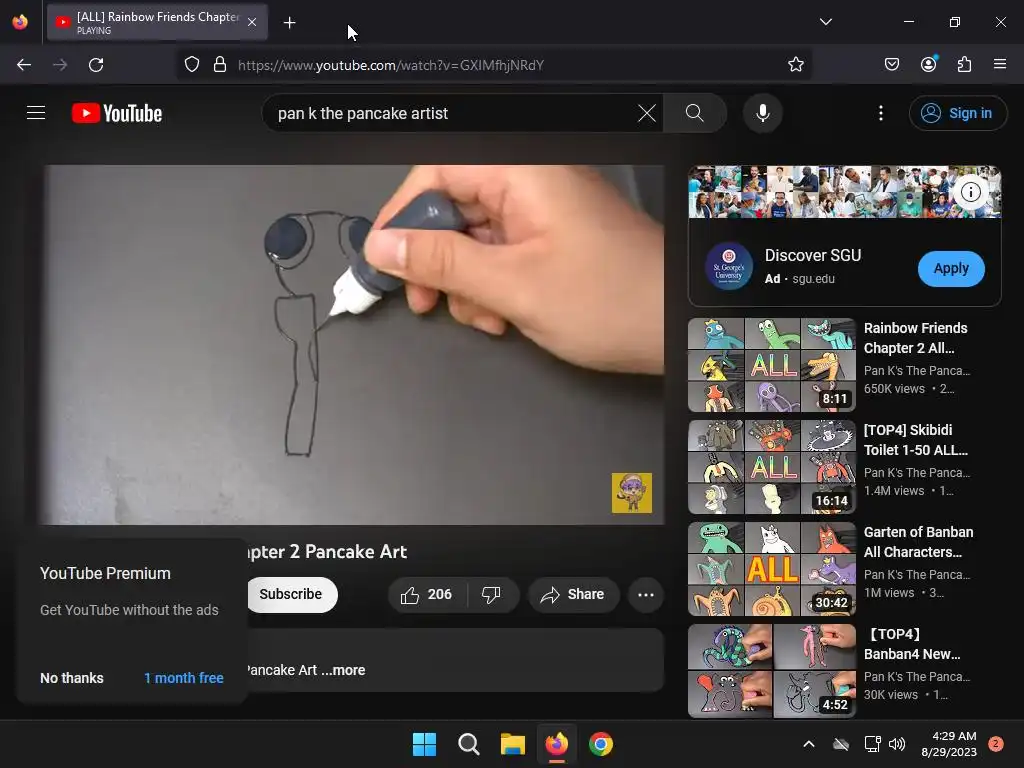Open YouTube settings three-dot menu
1024x768 pixels.
880,113
